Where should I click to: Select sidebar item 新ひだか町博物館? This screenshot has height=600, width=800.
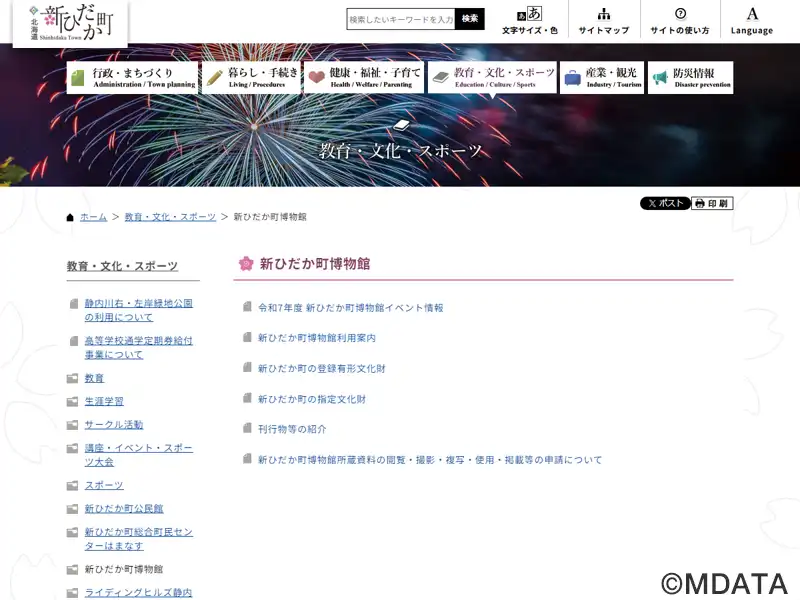[x=123, y=569]
